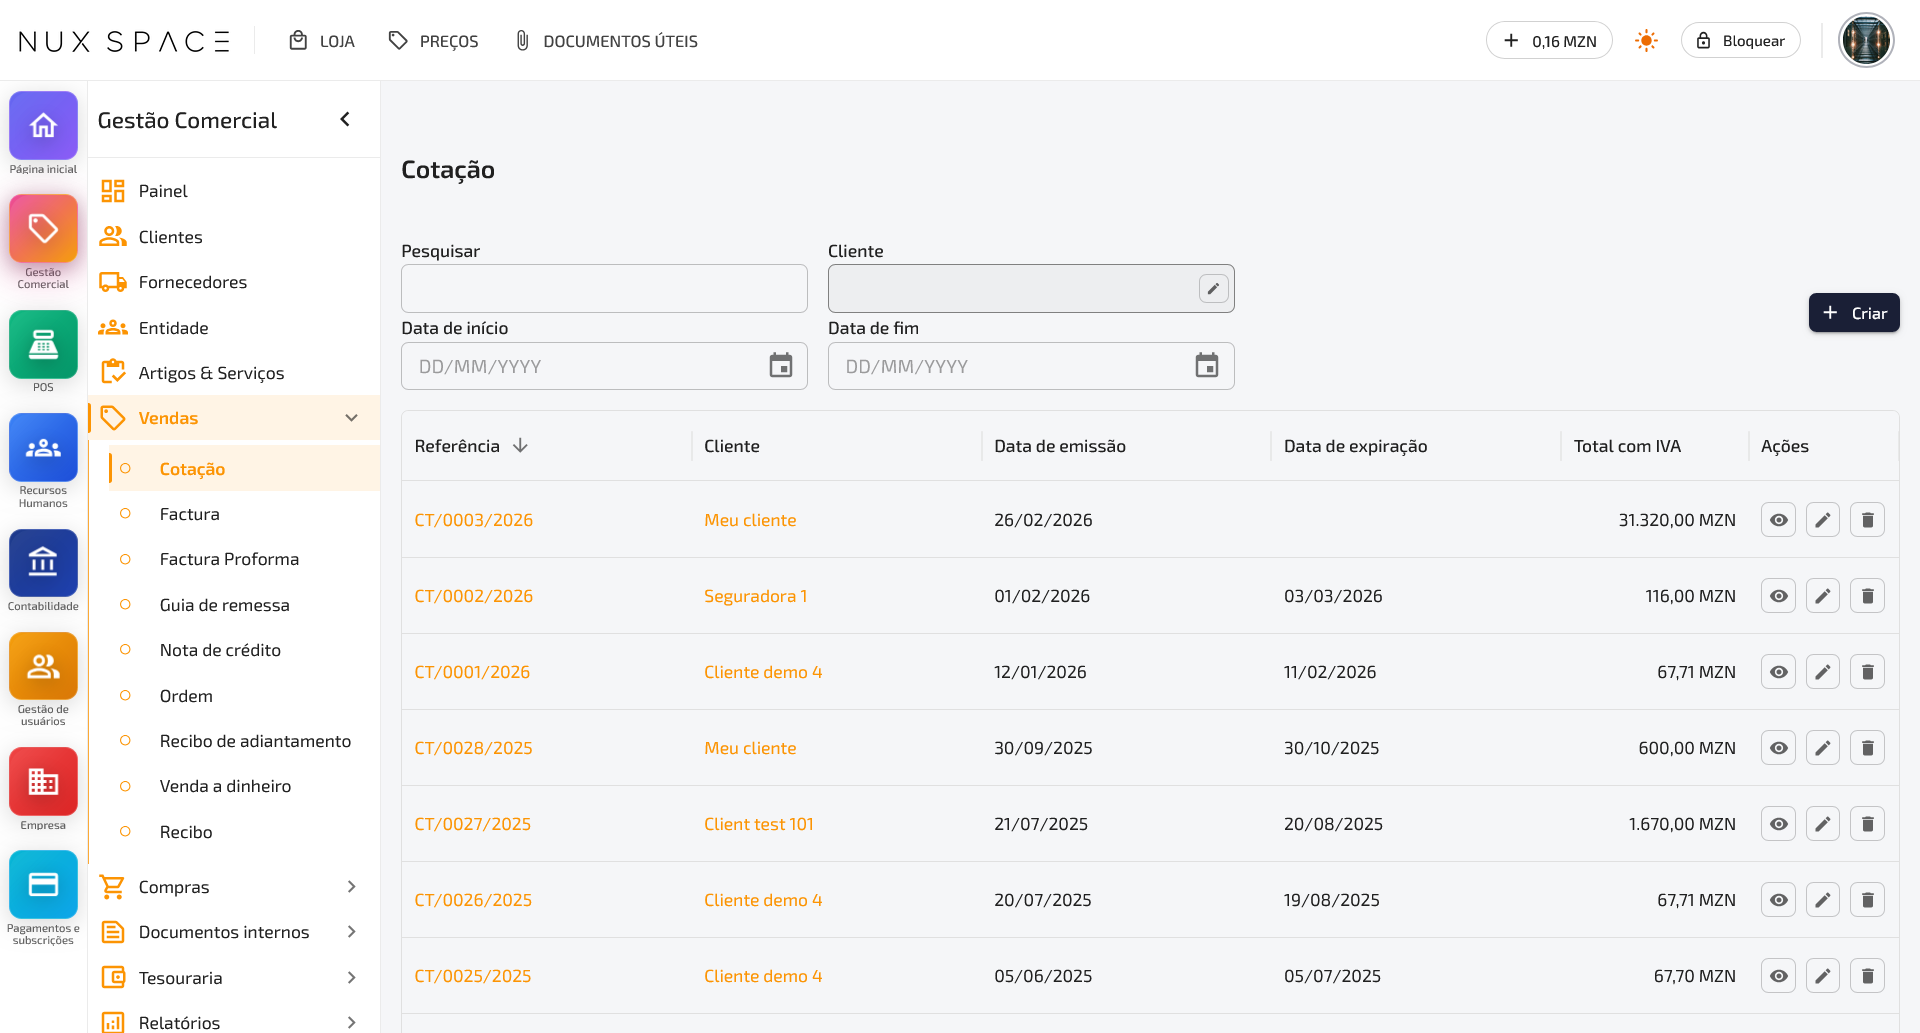Open the user profile avatar
The height and width of the screenshot is (1033, 1920).
coord(1866,41)
